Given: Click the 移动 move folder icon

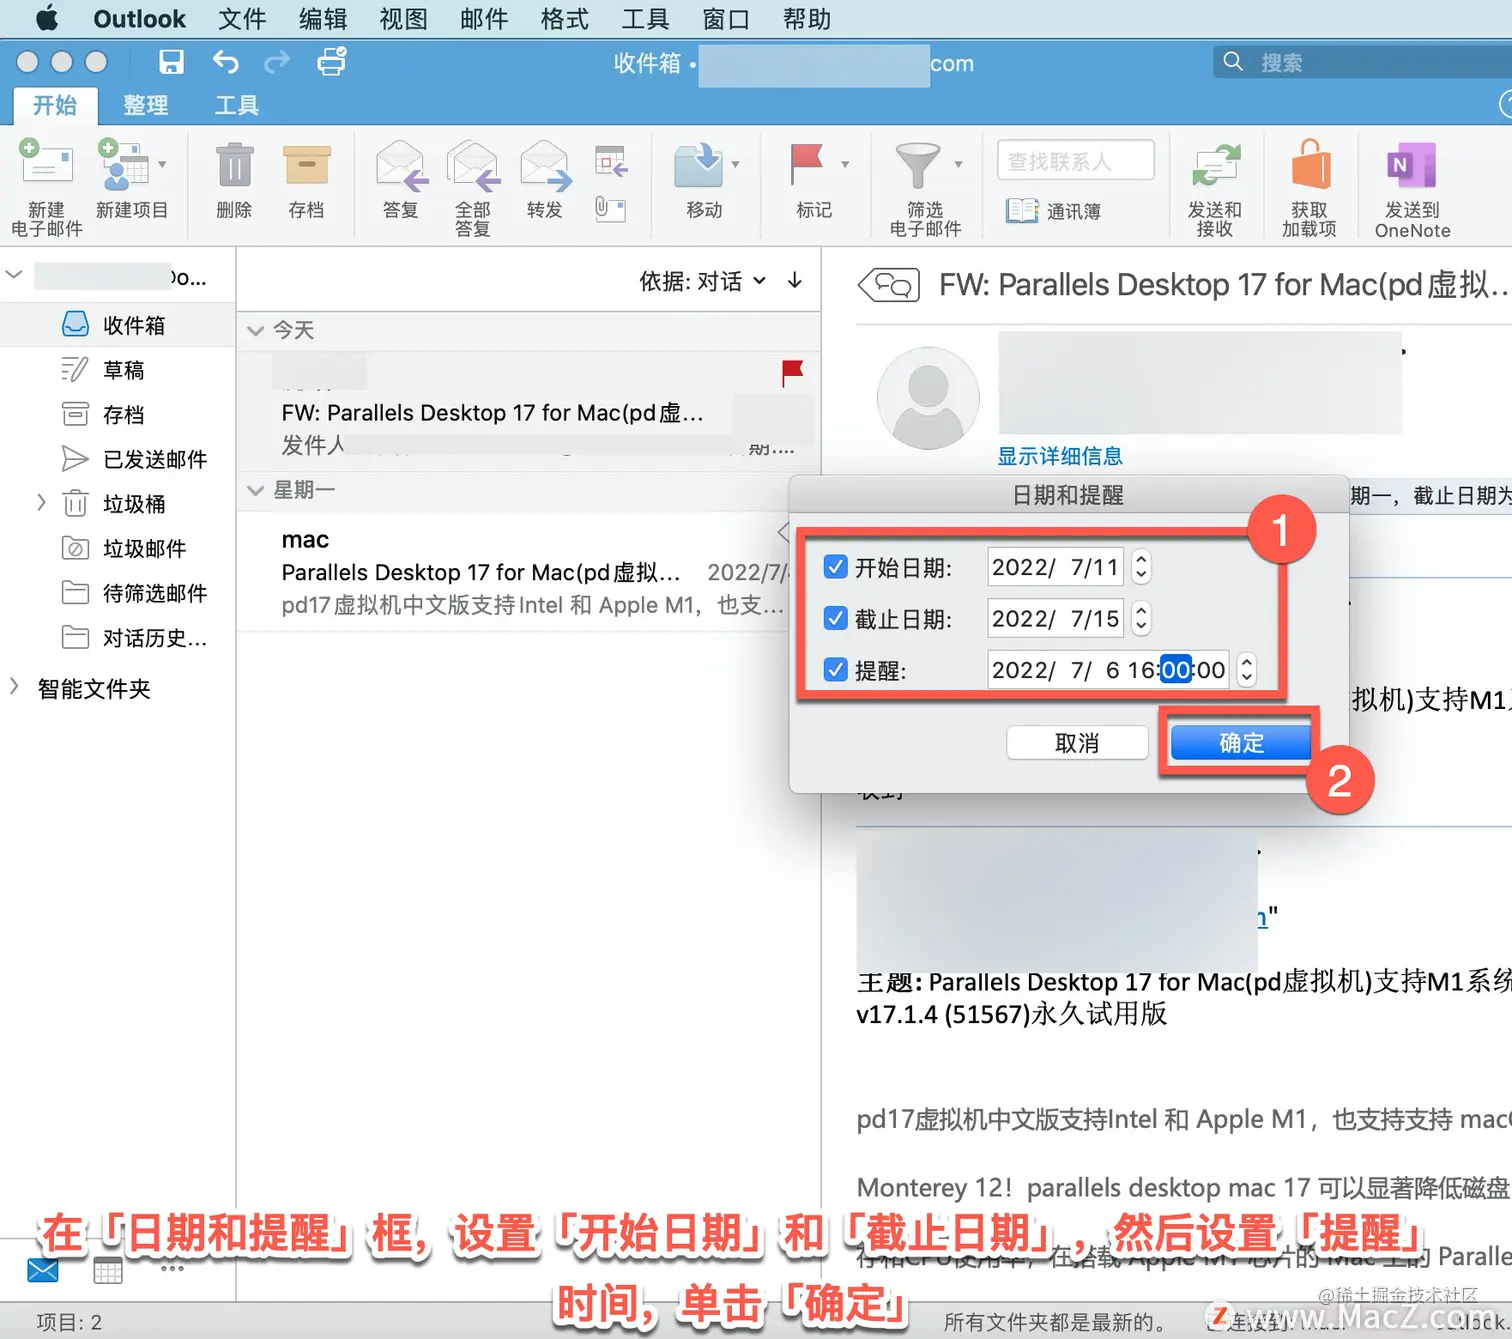Looking at the screenshot, I should click(699, 166).
